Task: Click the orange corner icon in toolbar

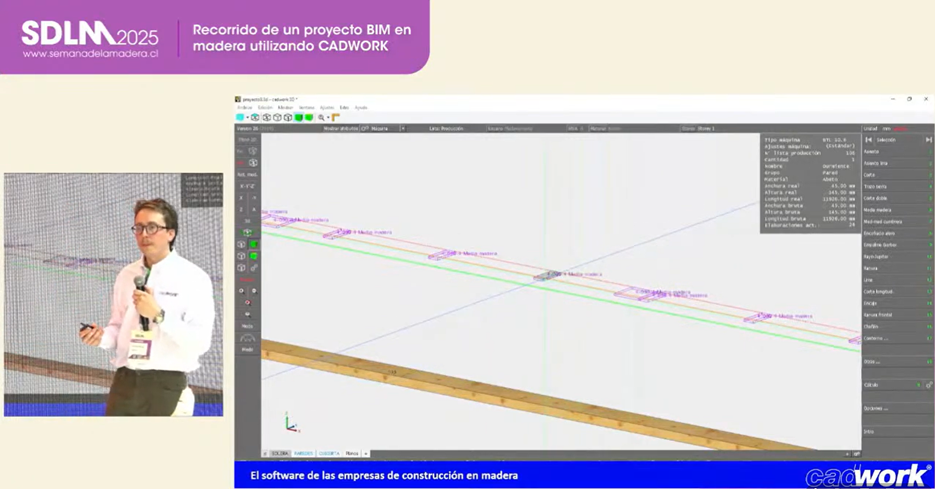Action: tap(335, 117)
